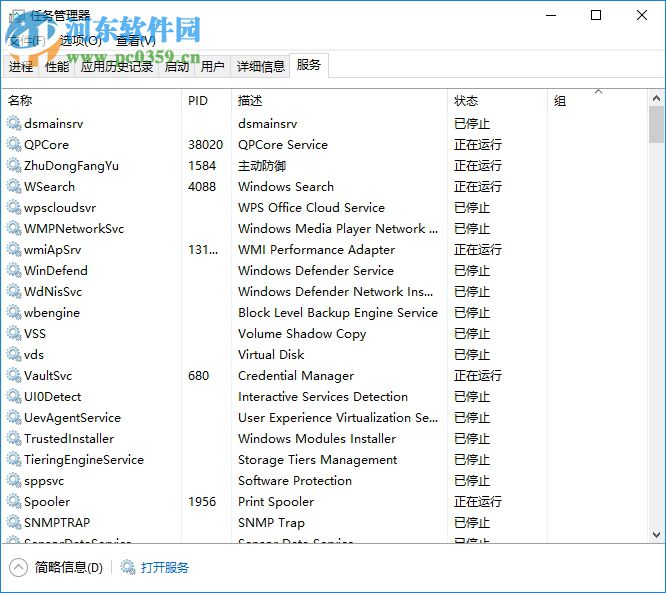Click the gear icon beside wpscloudsvr
Viewport: 666px width, 593px height.
14,208
